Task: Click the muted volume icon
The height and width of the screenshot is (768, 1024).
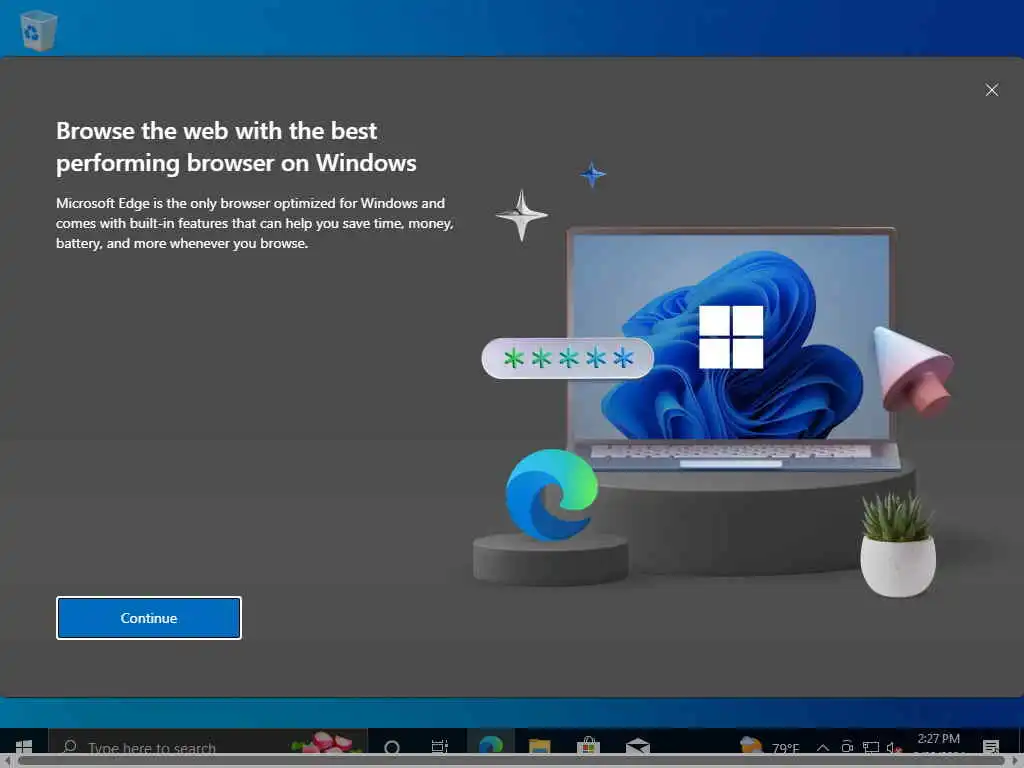Action: pyautogui.click(x=893, y=747)
